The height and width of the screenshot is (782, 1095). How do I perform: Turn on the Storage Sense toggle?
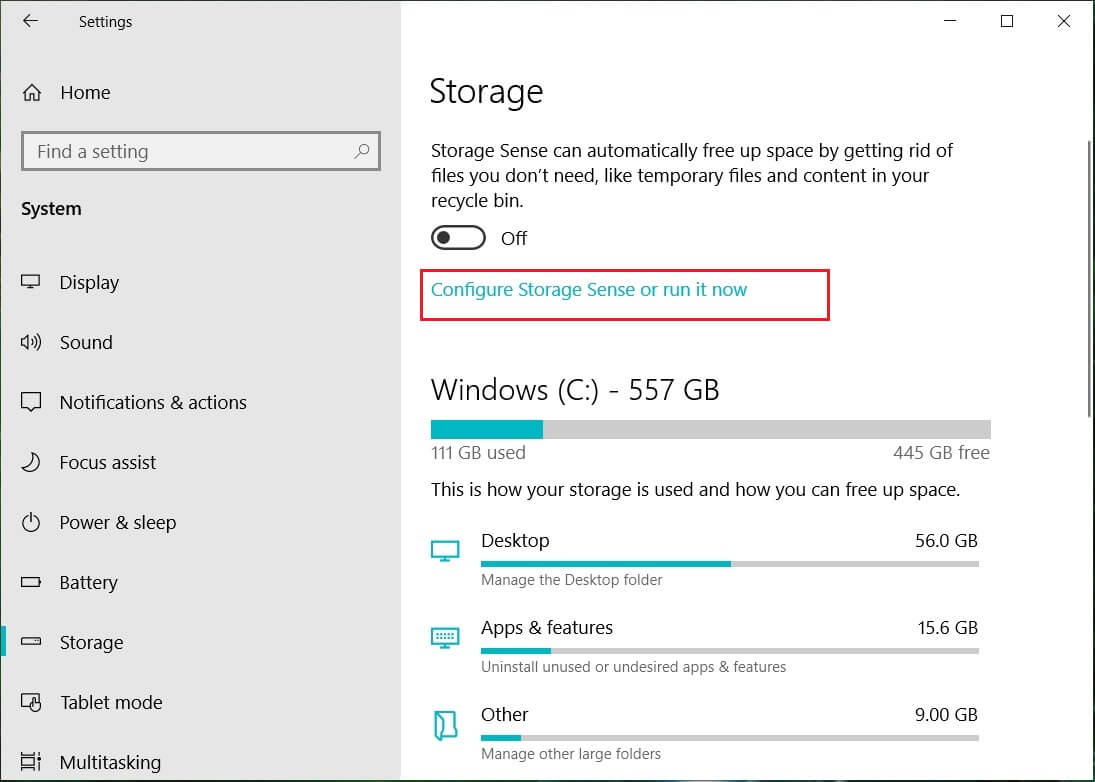click(x=458, y=238)
